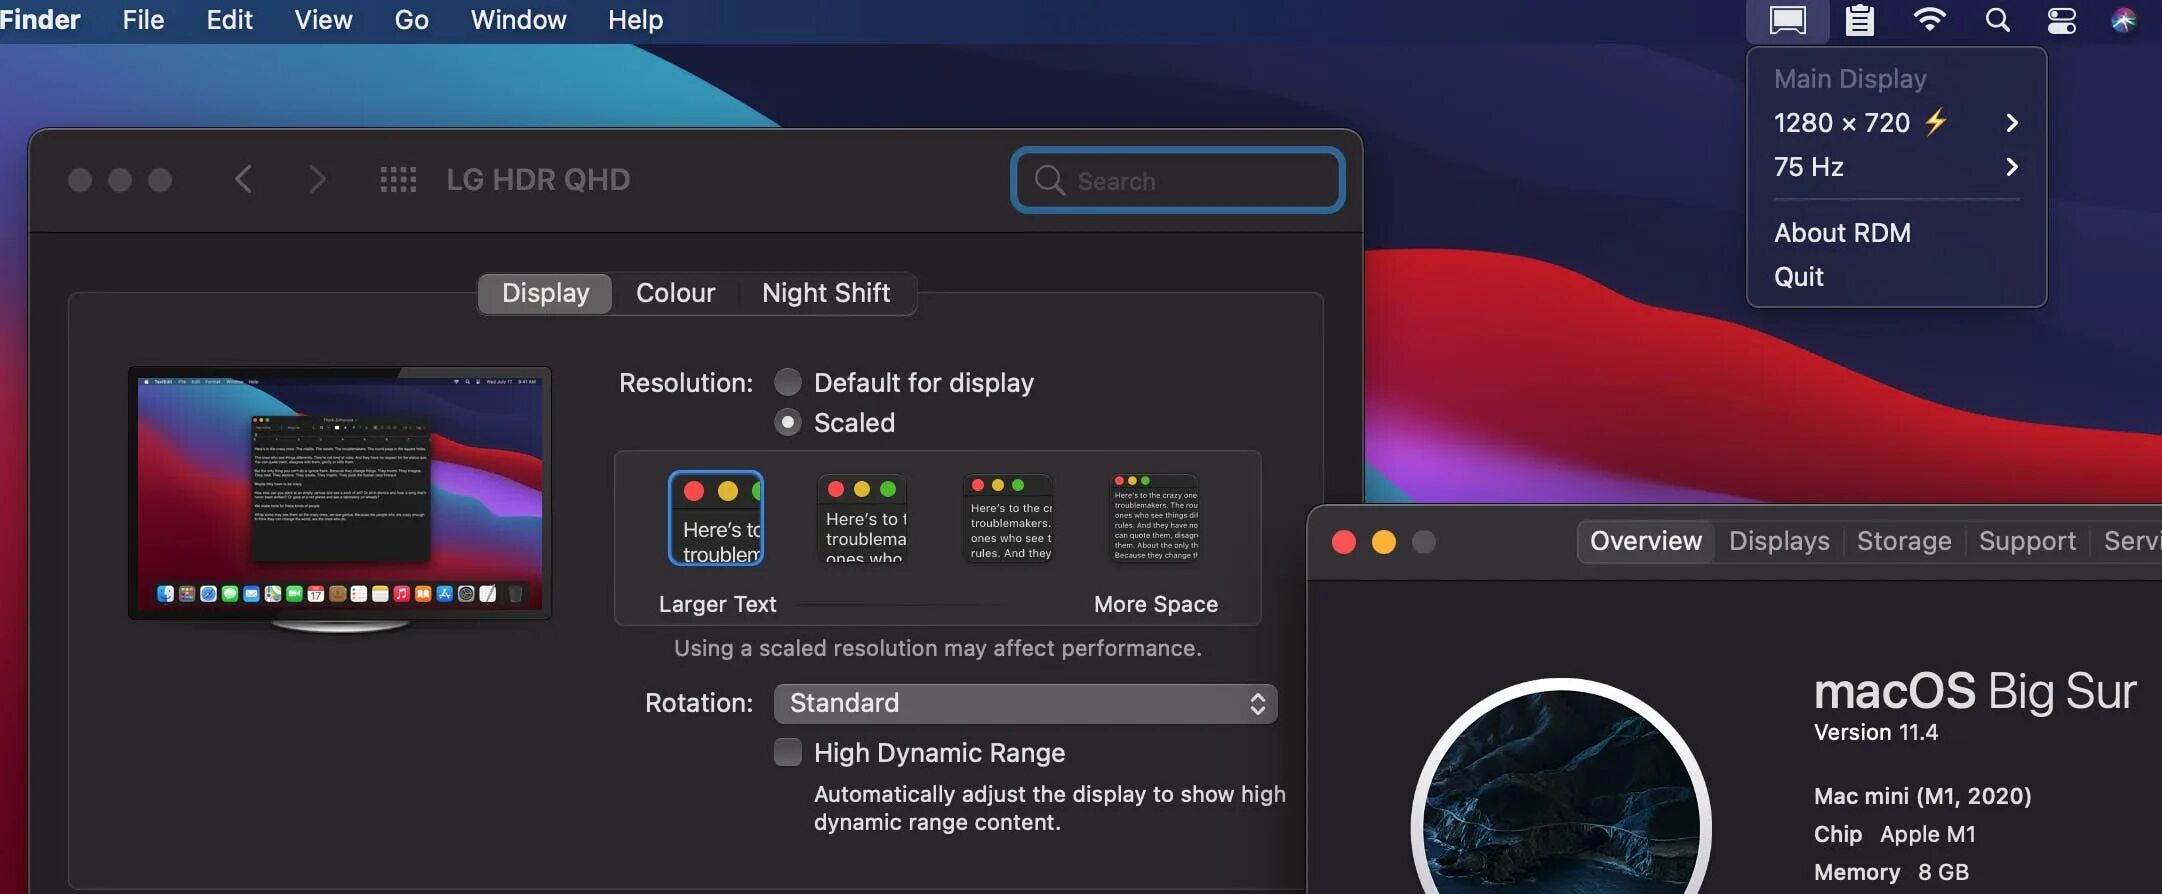2162x894 pixels.
Task: Choose the second scaled resolution thumbnail
Action: [x=863, y=518]
